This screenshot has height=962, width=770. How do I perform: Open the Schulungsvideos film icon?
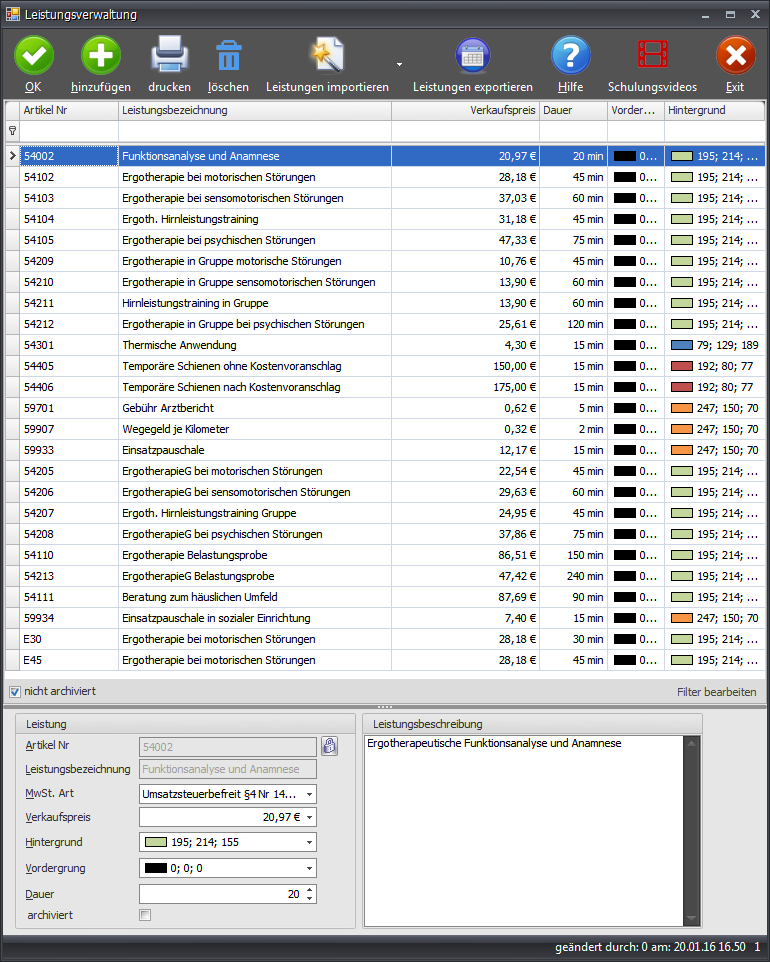(x=652, y=55)
